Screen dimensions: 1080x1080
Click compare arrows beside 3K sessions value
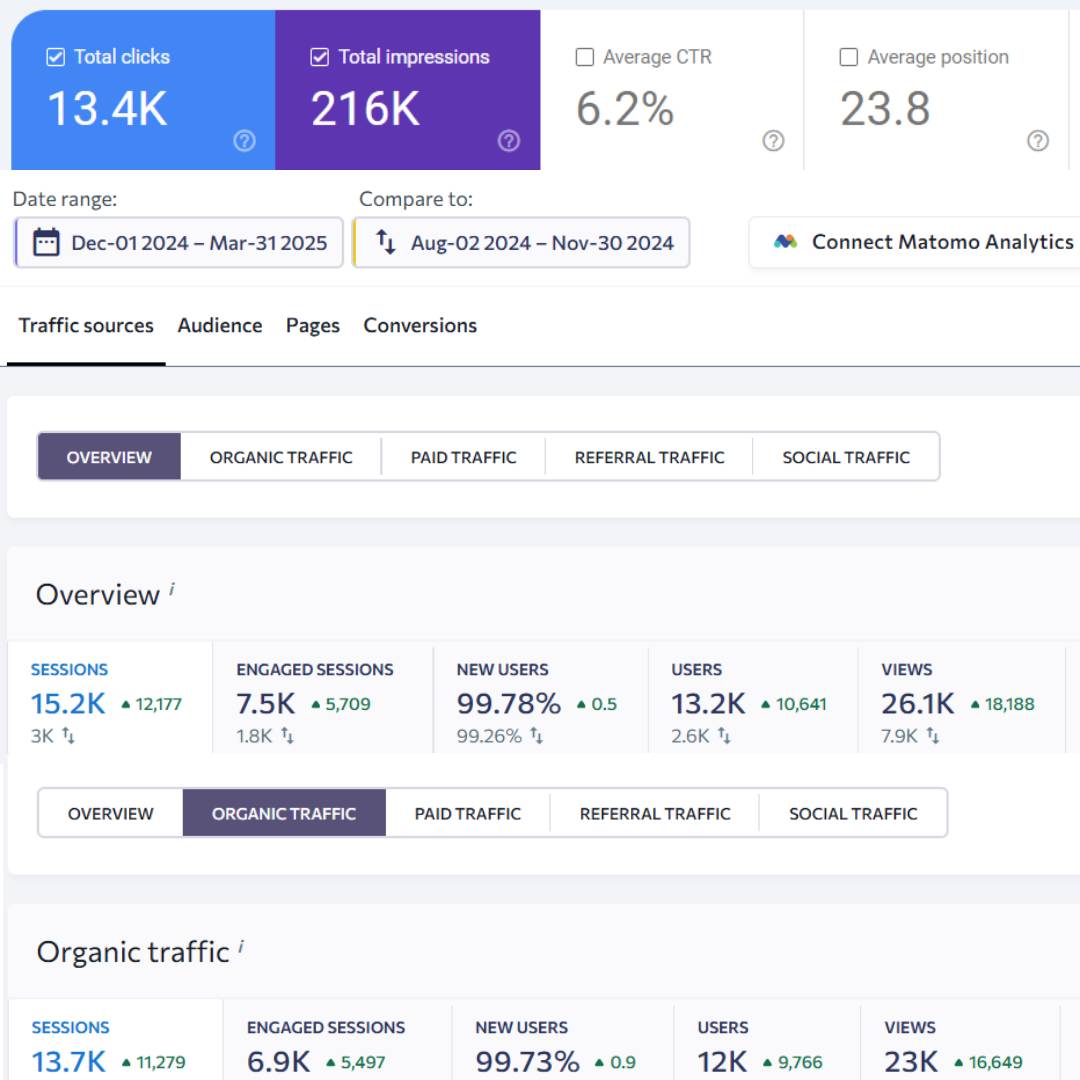68,736
